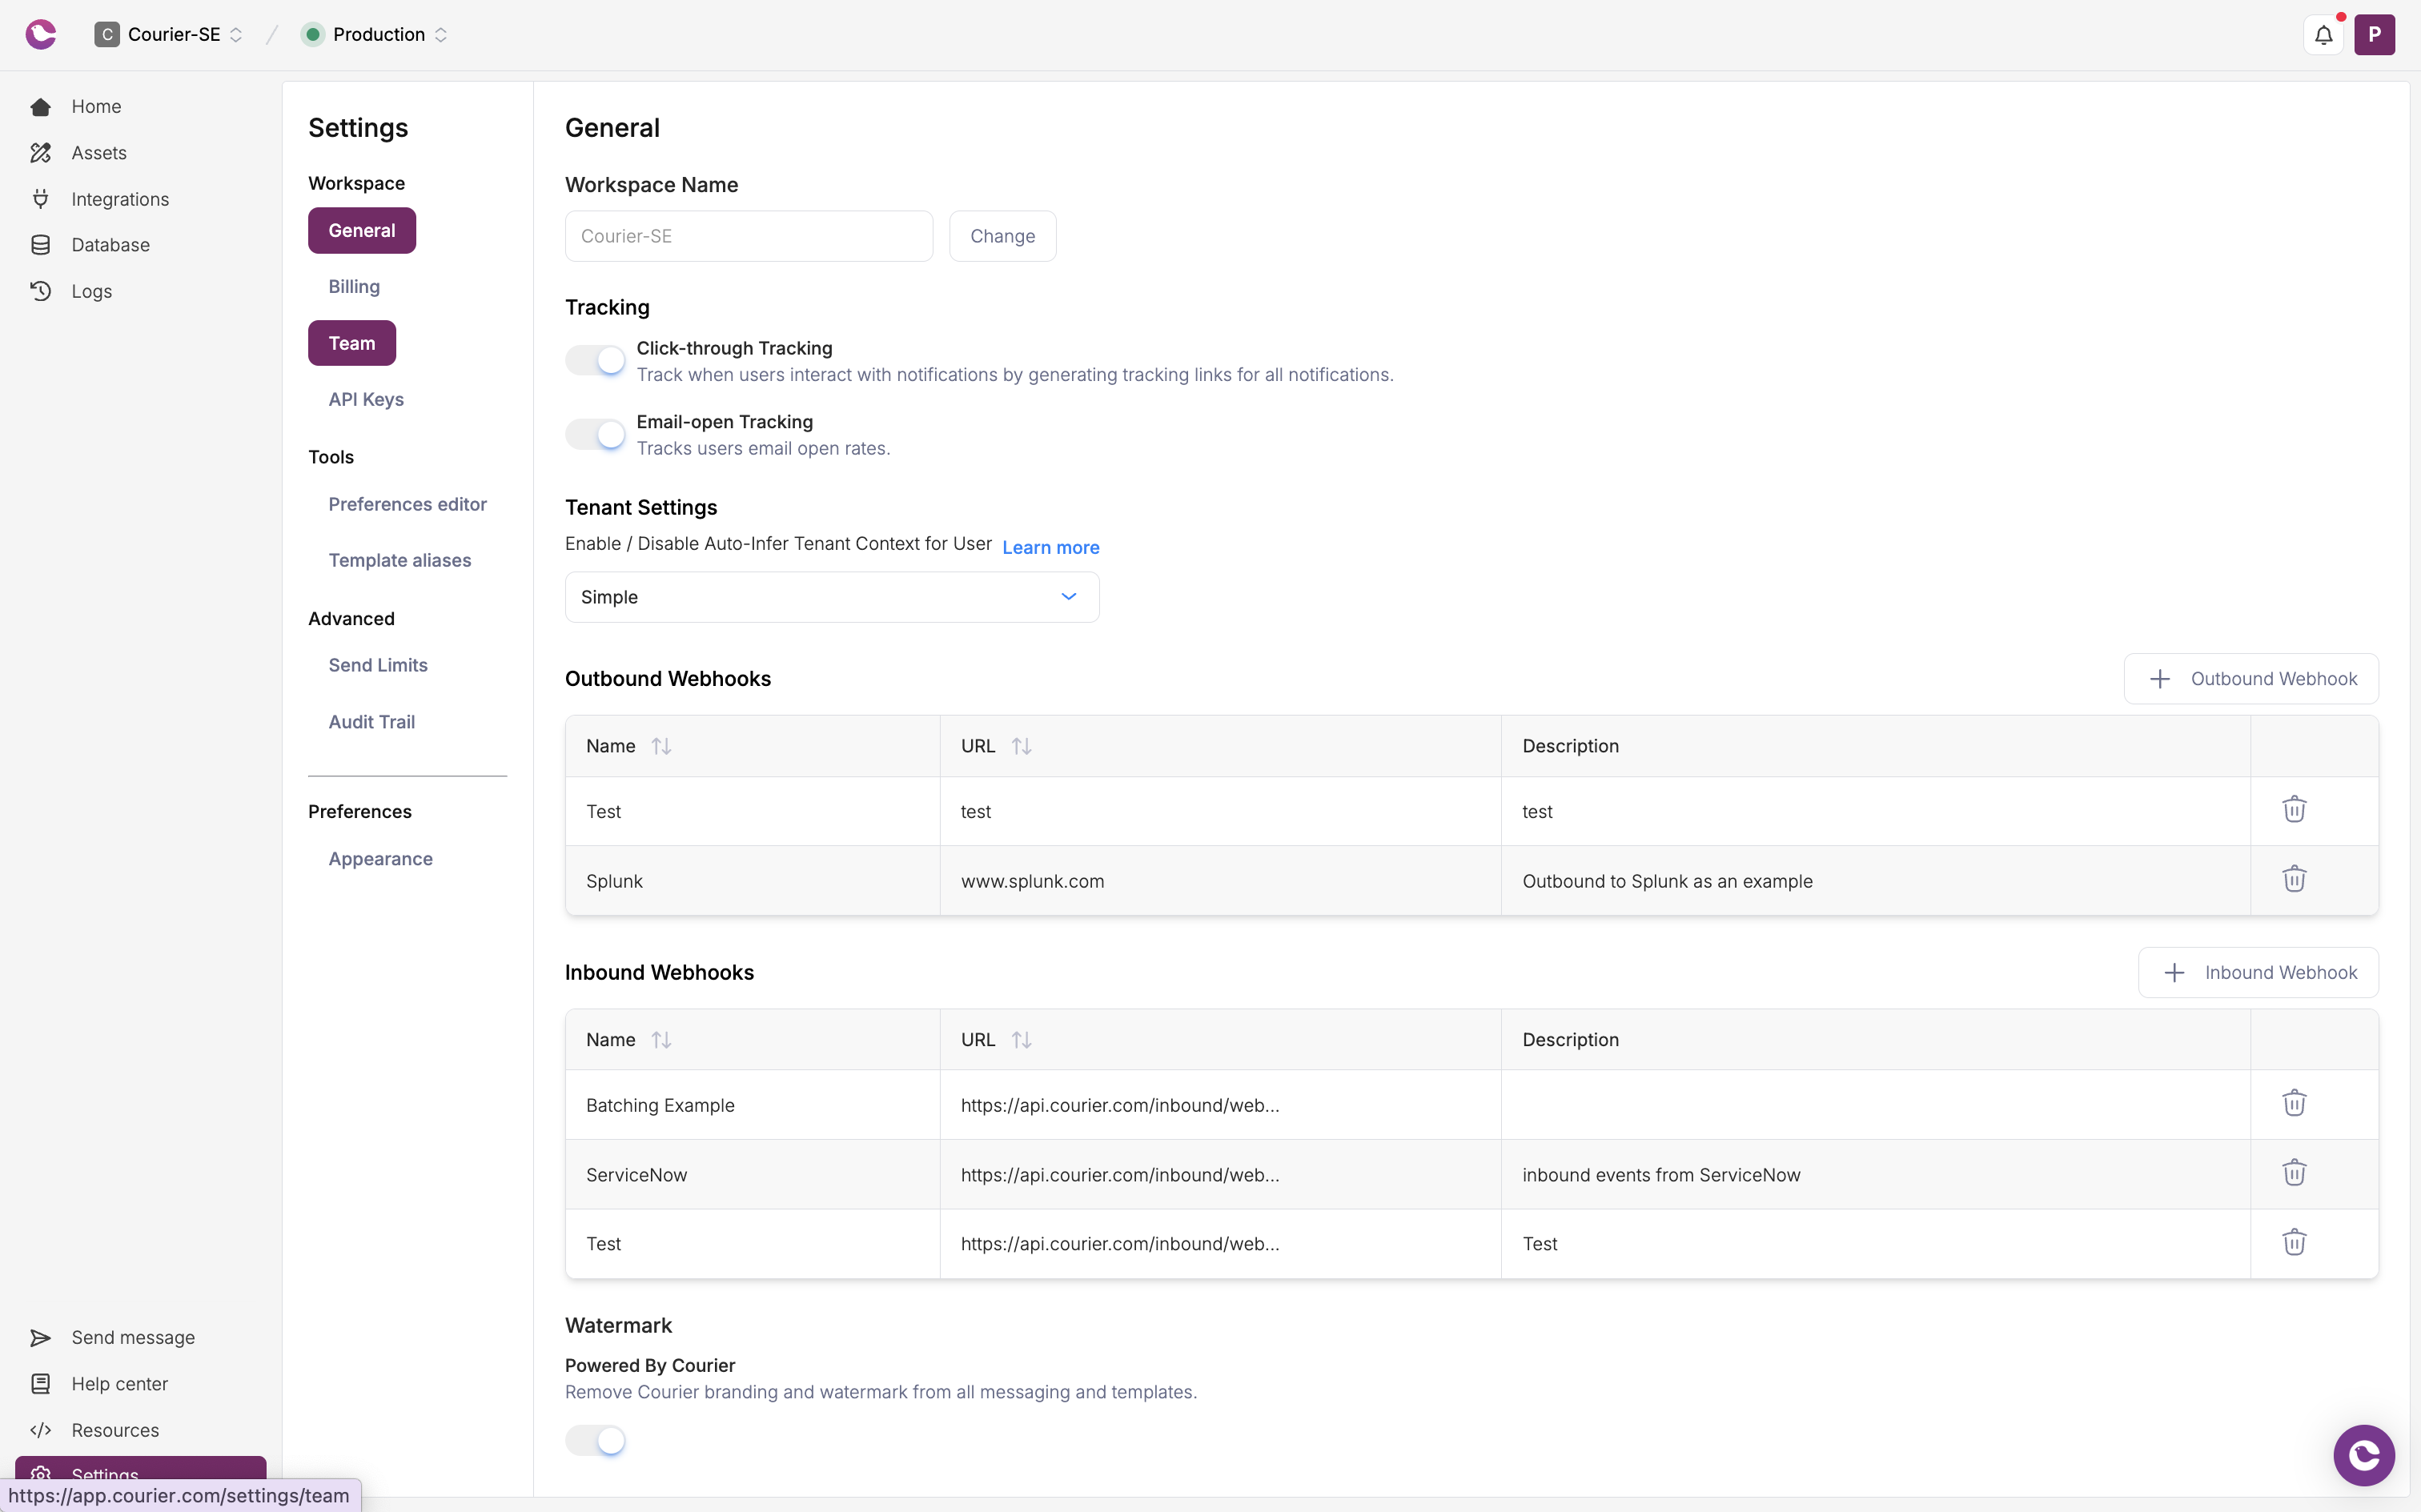Open the Integrations section
Image resolution: width=2421 pixels, height=1512 pixels.
coord(119,199)
